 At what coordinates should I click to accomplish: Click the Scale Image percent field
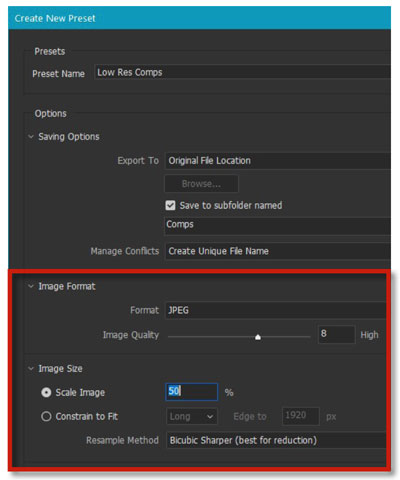click(192, 392)
